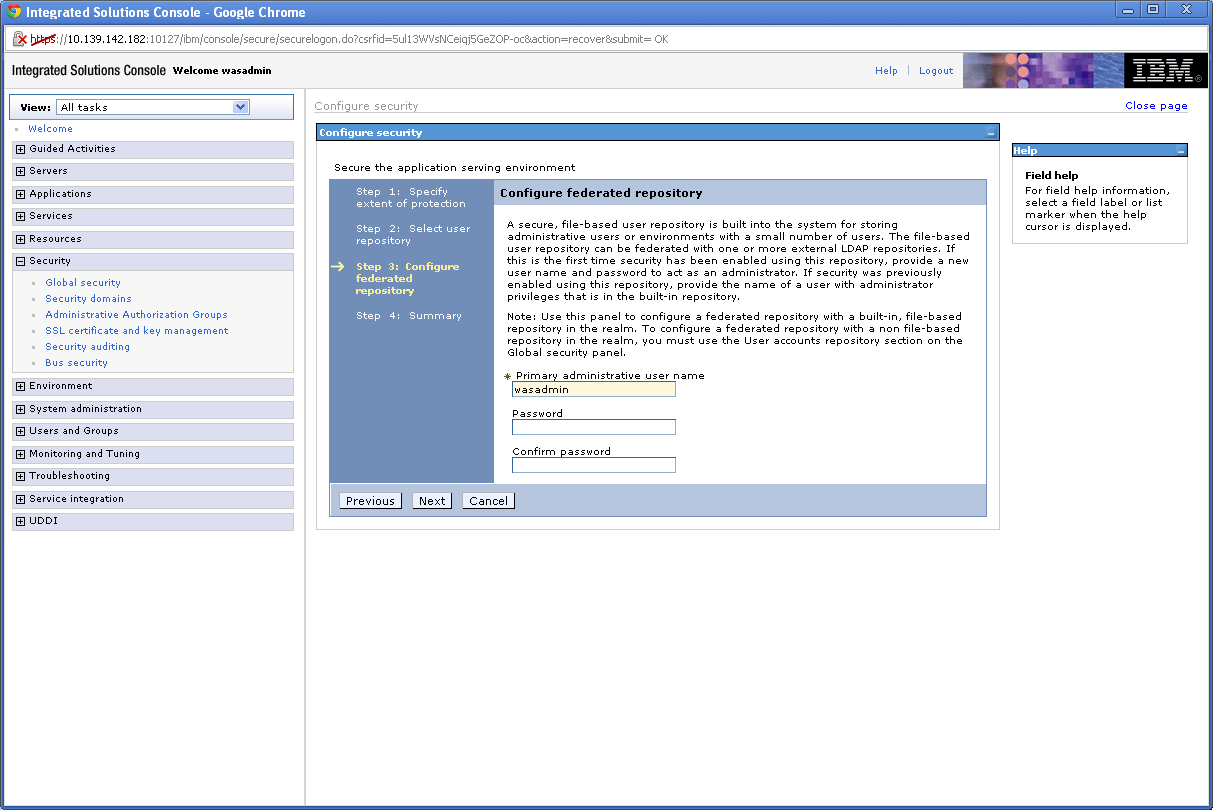Click the Logout link
The image size is (1213, 810).
936,71
